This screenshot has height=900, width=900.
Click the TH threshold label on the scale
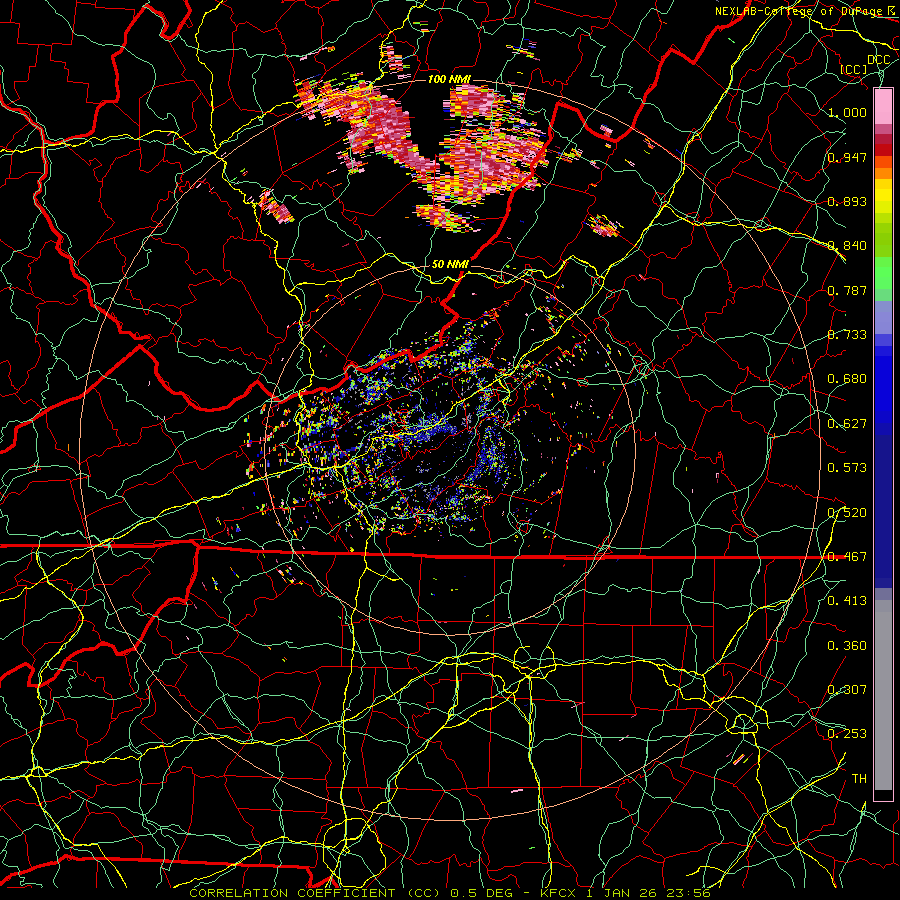[x=859, y=779]
